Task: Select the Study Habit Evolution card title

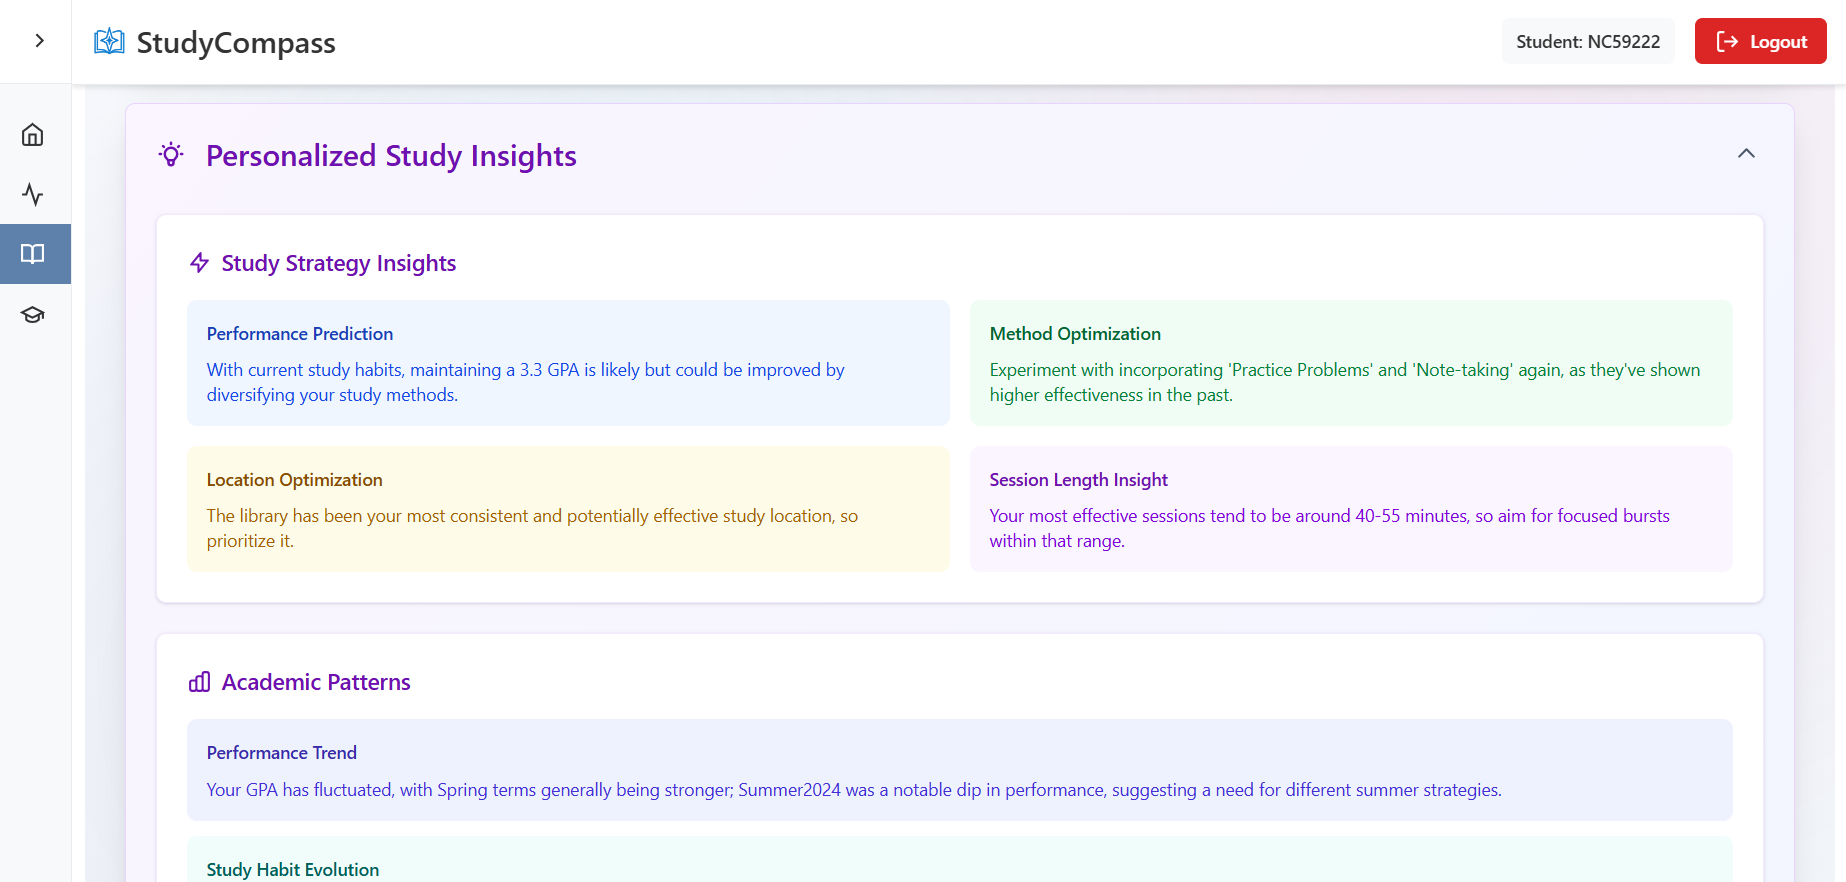Action: point(293,870)
